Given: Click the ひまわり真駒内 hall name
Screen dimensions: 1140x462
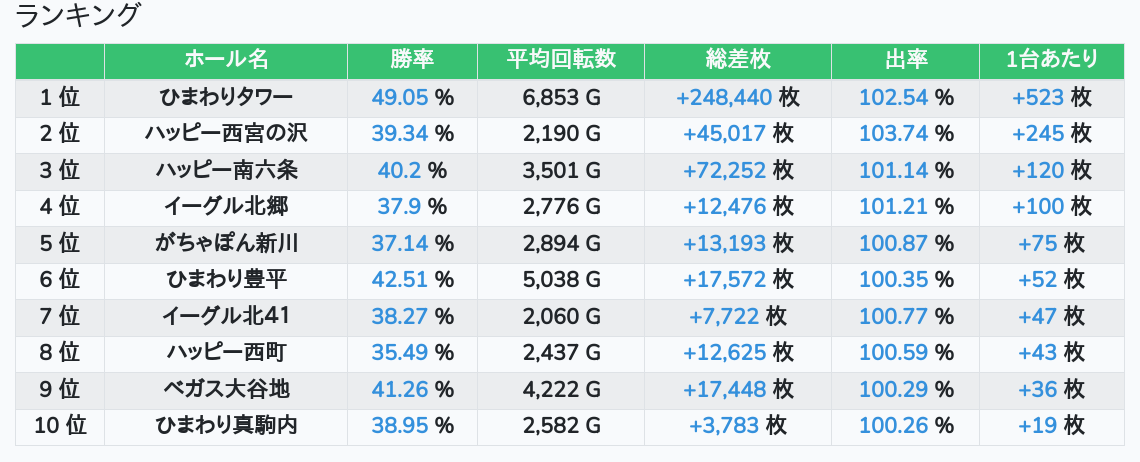Looking at the screenshot, I should pyautogui.click(x=226, y=426).
